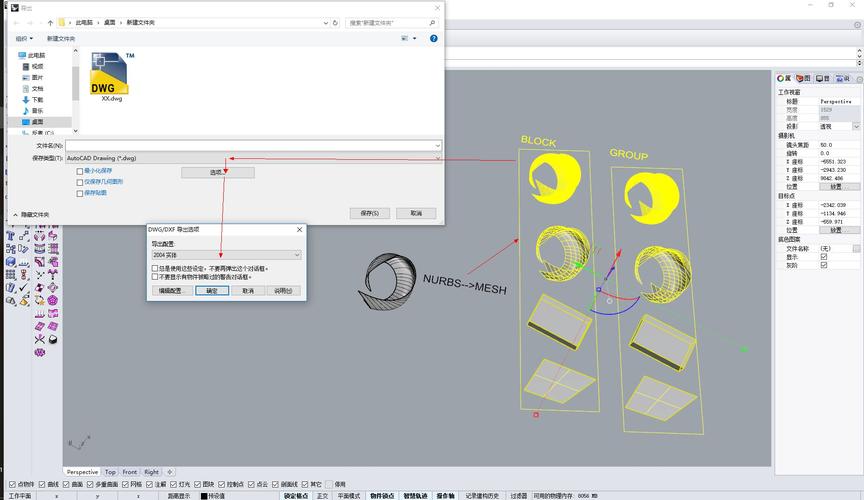Image resolution: width=864 pixels, height=500 pixels.
Task: Open the properties tab icon in the right panel
Action: [x=784, y=78]
